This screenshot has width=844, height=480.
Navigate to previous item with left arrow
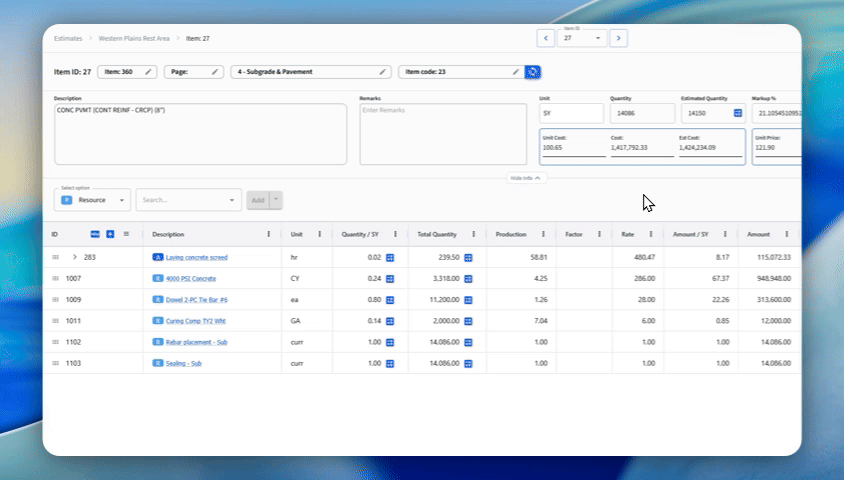[x=546, y=38]
